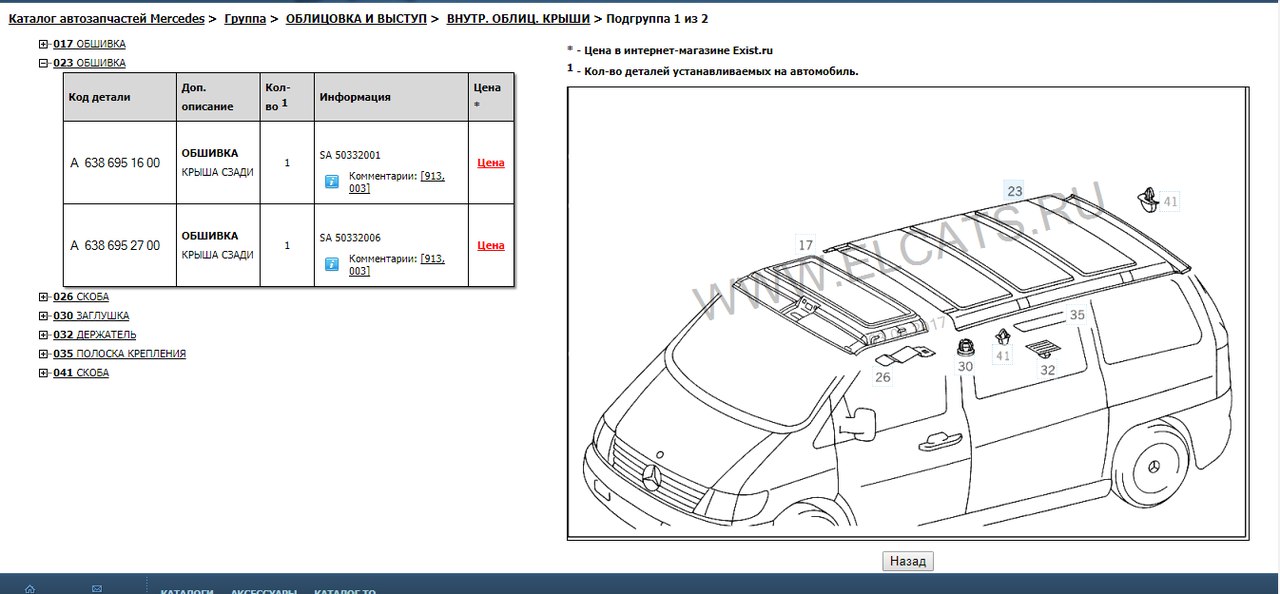Open ОБЛИЦОВКА И ВЫСТУП breadcrumb link
Viewport: 1280px width, 594px height.
pyautogui.click(x=356, y=19)
